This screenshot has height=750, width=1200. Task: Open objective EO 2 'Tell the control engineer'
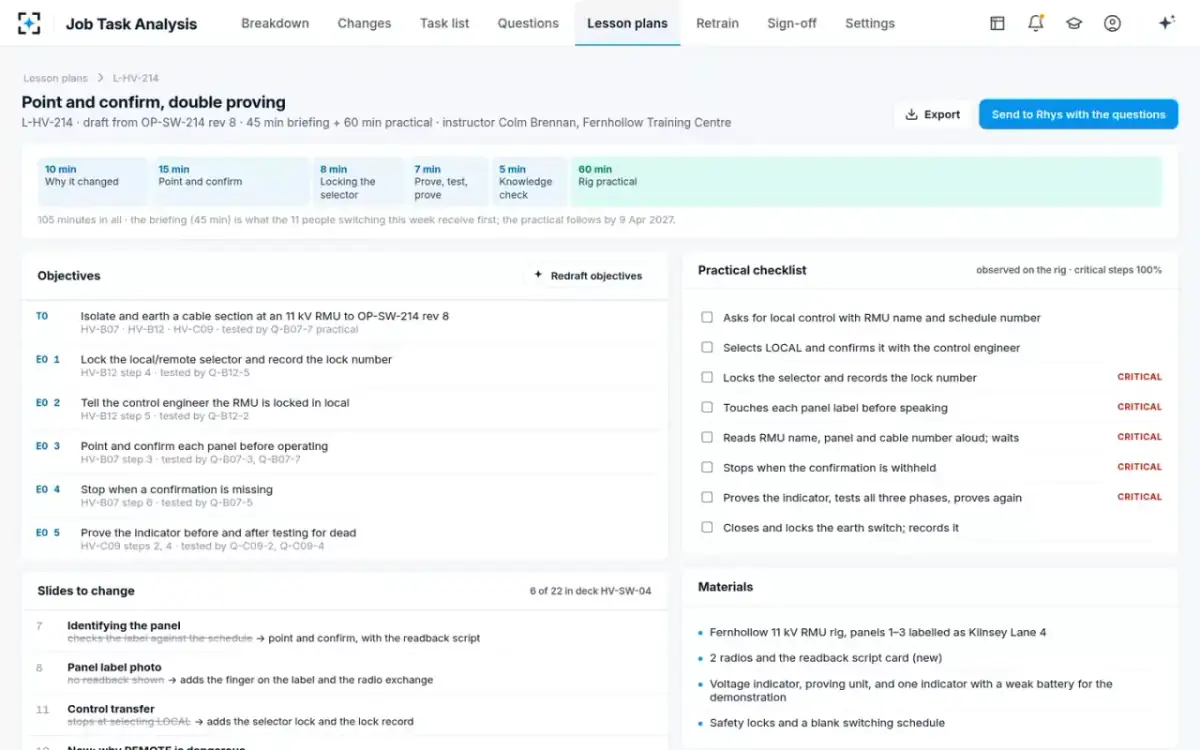pyautogui.click(x=345, y=408)
